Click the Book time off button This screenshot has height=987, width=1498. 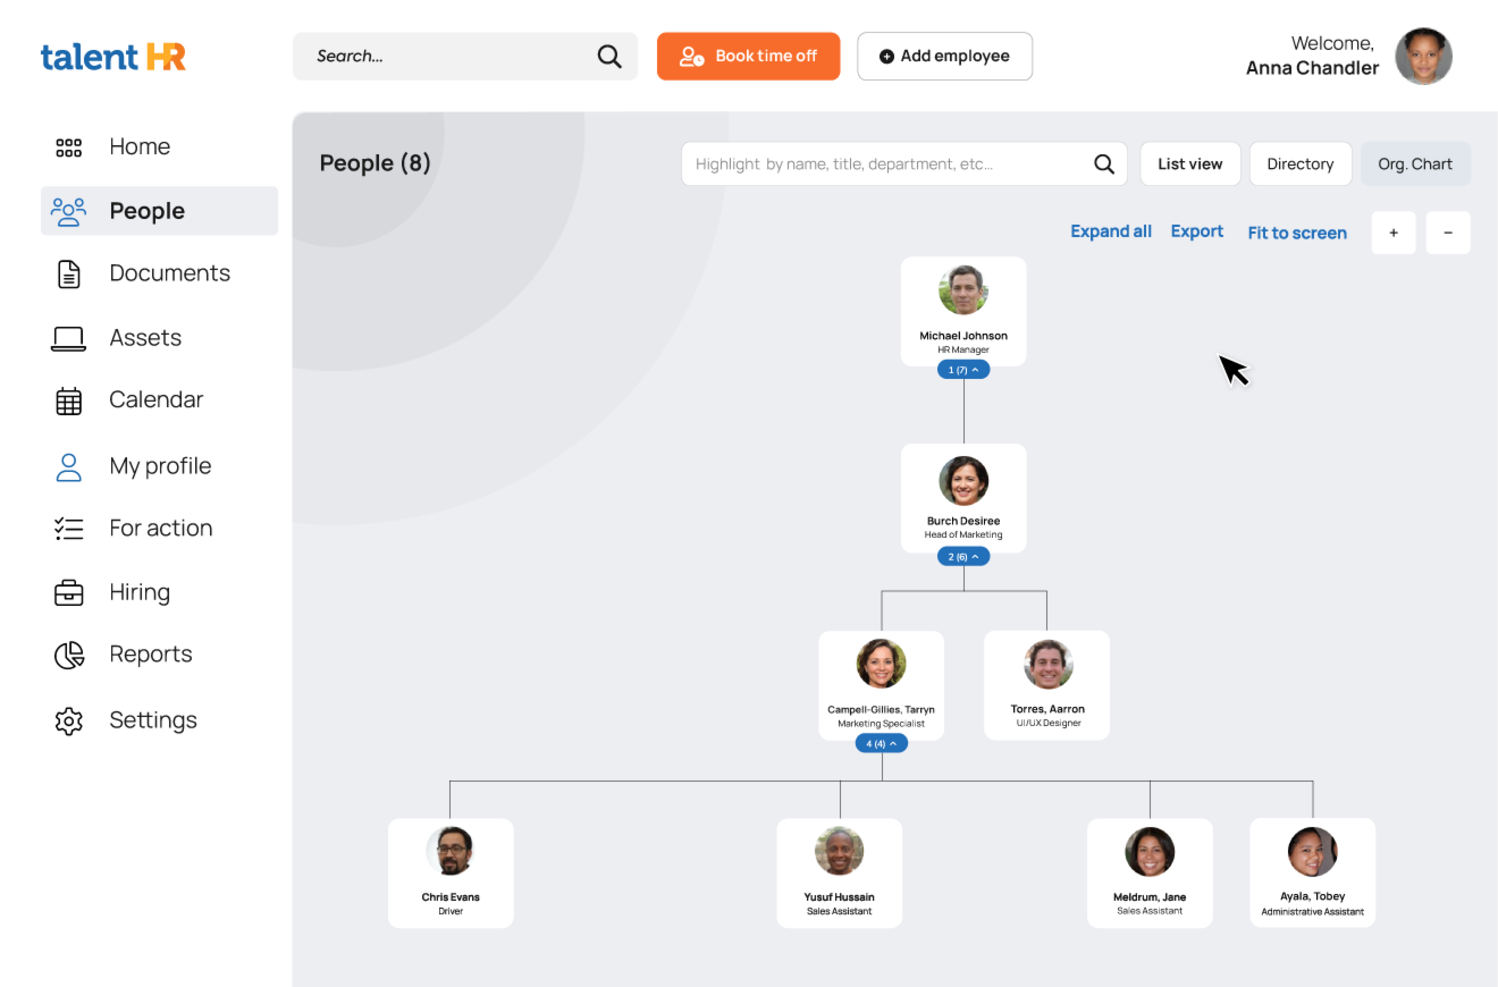coord(748,57)
